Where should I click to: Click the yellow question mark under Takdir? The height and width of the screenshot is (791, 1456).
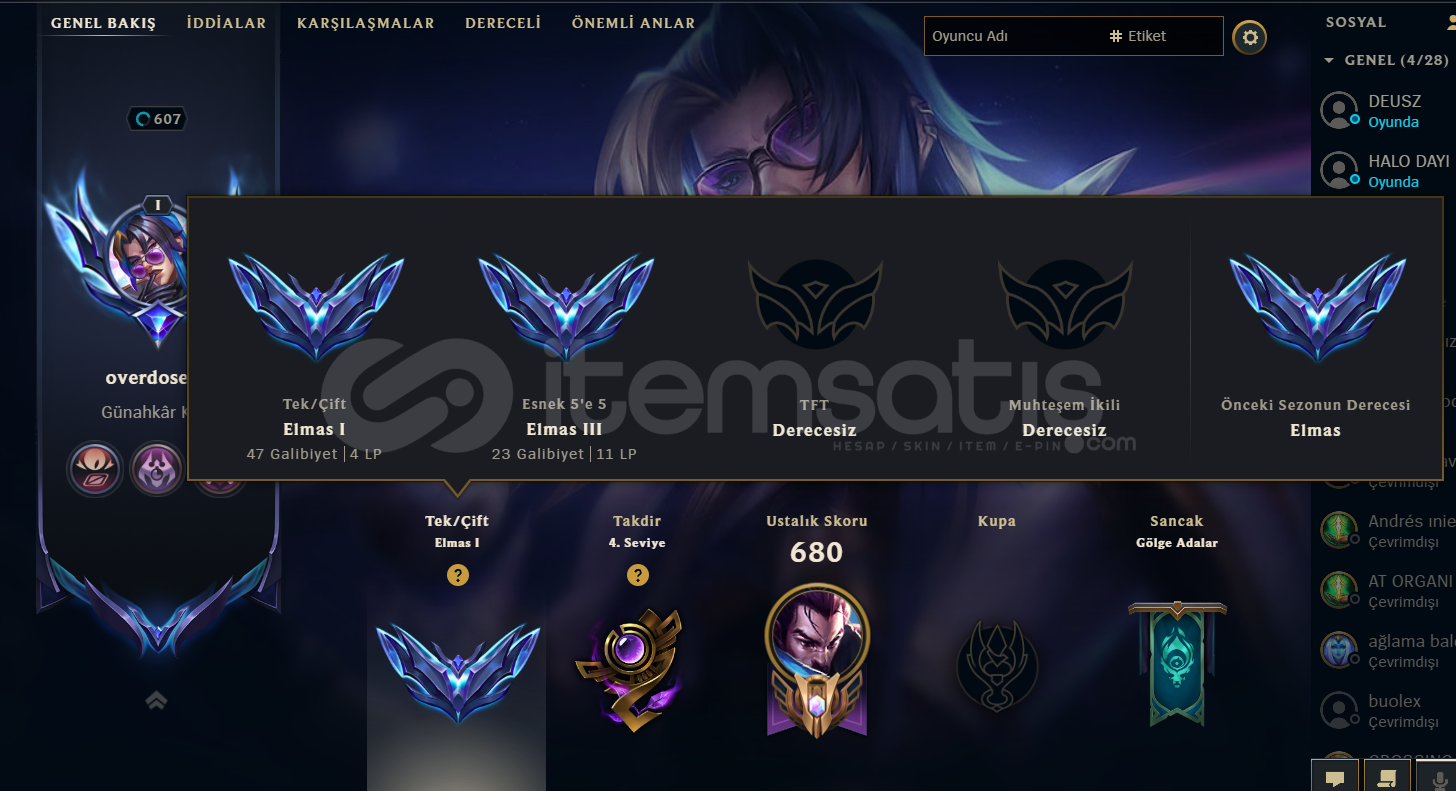(x=637, y=575)
